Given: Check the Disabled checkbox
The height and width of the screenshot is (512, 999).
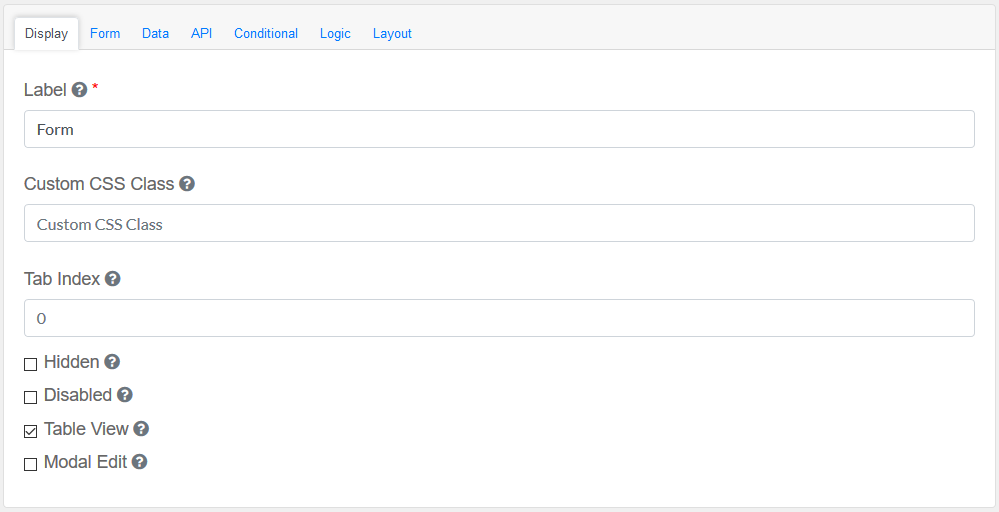Looking at the screenshot, I should point(31,397).
